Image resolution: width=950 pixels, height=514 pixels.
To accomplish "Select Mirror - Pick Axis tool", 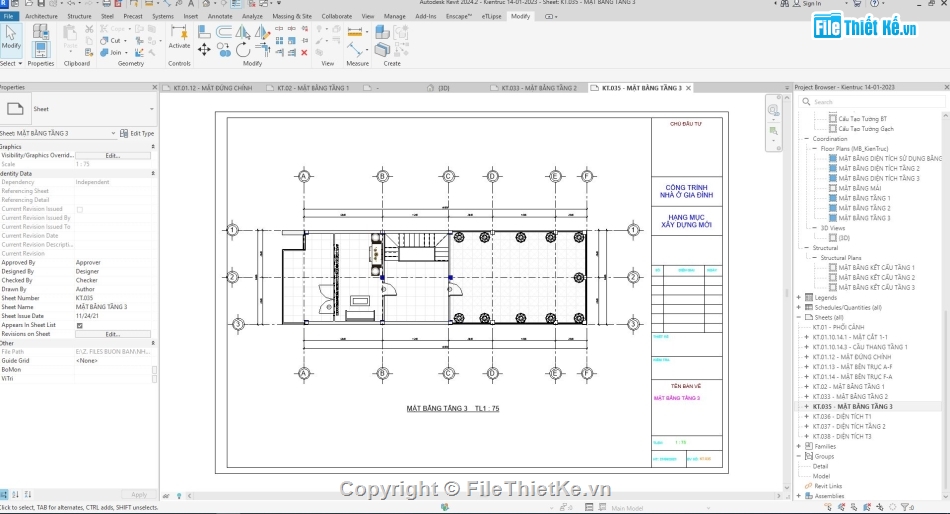I will (242, 32).
